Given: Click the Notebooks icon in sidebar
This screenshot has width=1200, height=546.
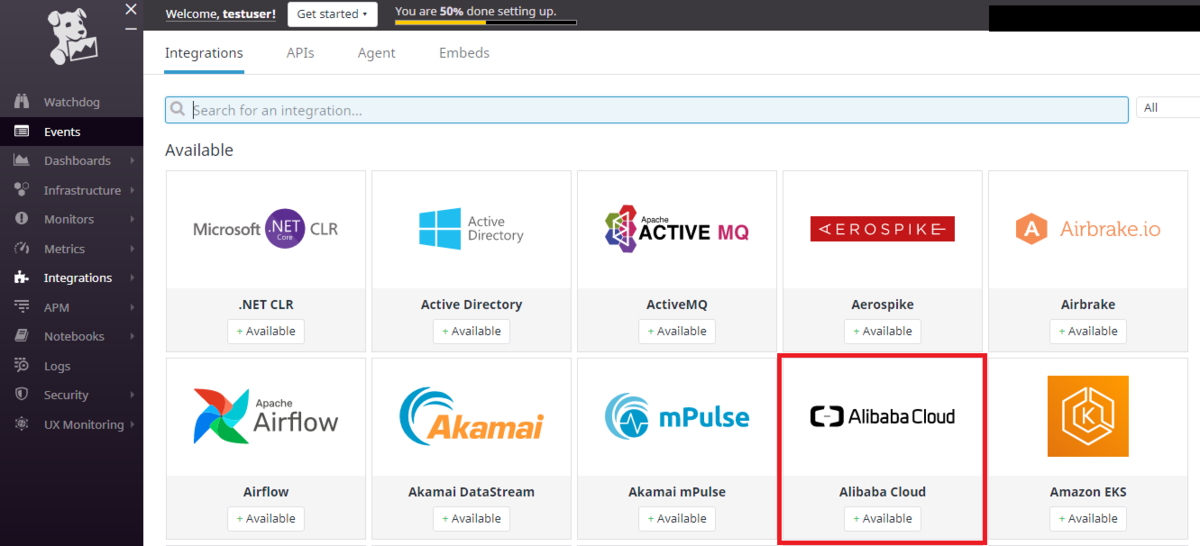Looking at the screenshot, I should [x=21, y=336].
